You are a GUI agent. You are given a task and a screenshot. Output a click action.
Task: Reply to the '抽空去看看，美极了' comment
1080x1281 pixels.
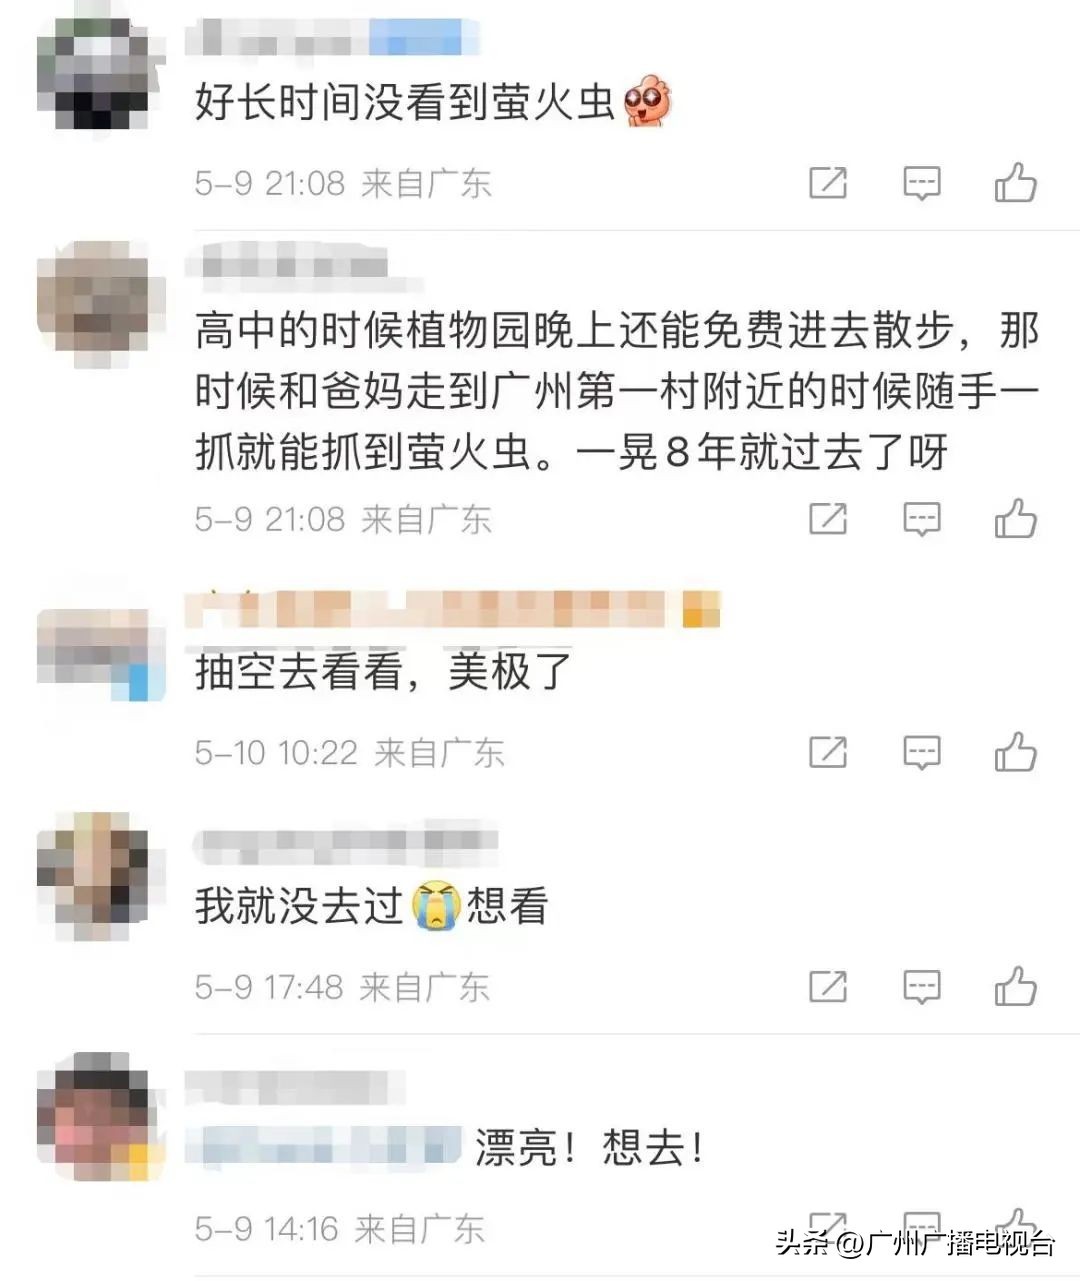(x=921, y=752)
